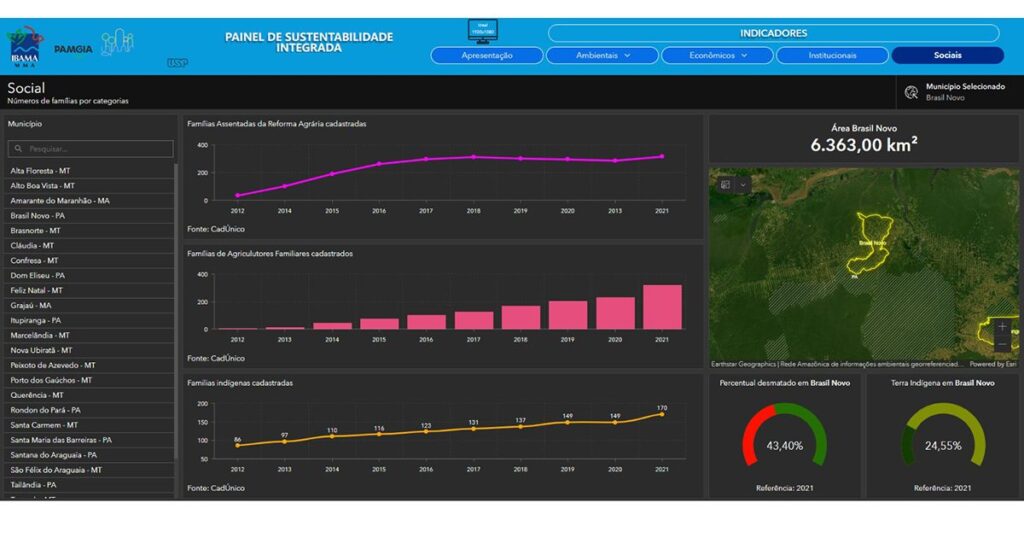This screenshot has width=1024, height=538.
Task: Open the Apresentação tab
Action: 487,55
